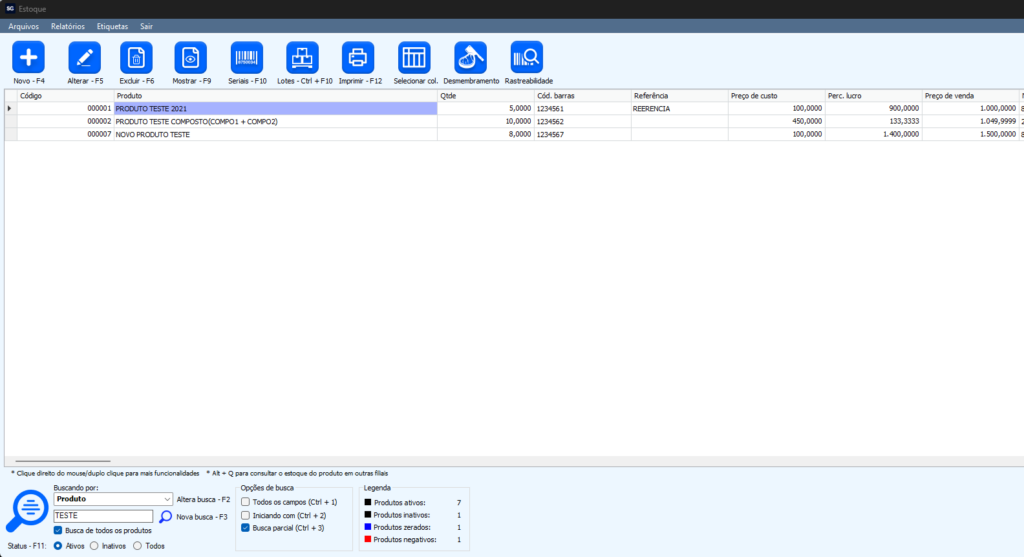This screenshot has width=1024, height=557.
Task: Click Altera busca - F2 label
Action: 203,500
